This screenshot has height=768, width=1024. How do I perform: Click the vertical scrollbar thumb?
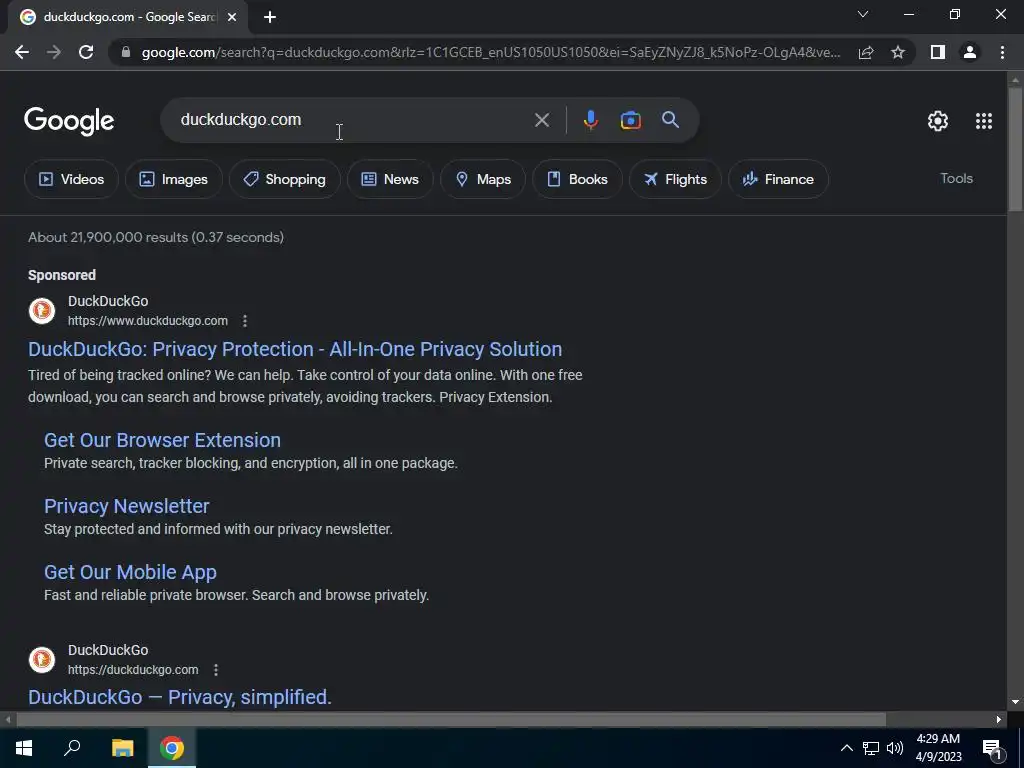(1015, 149)
